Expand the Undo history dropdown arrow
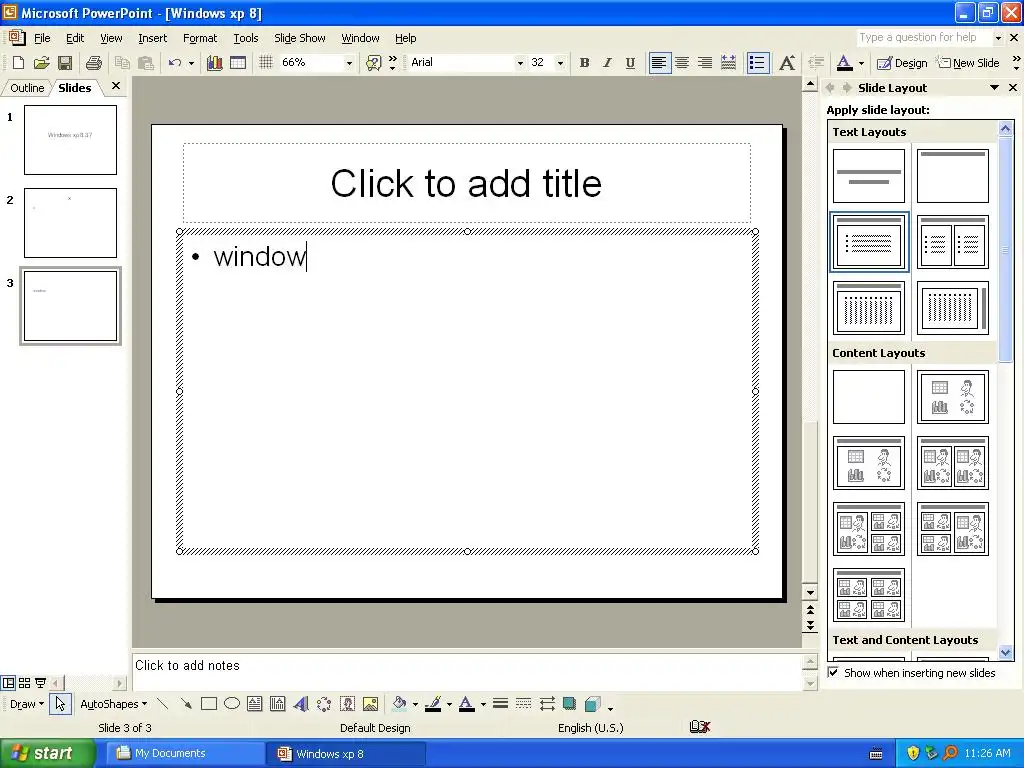1024x768 pixels. point(191,63)
